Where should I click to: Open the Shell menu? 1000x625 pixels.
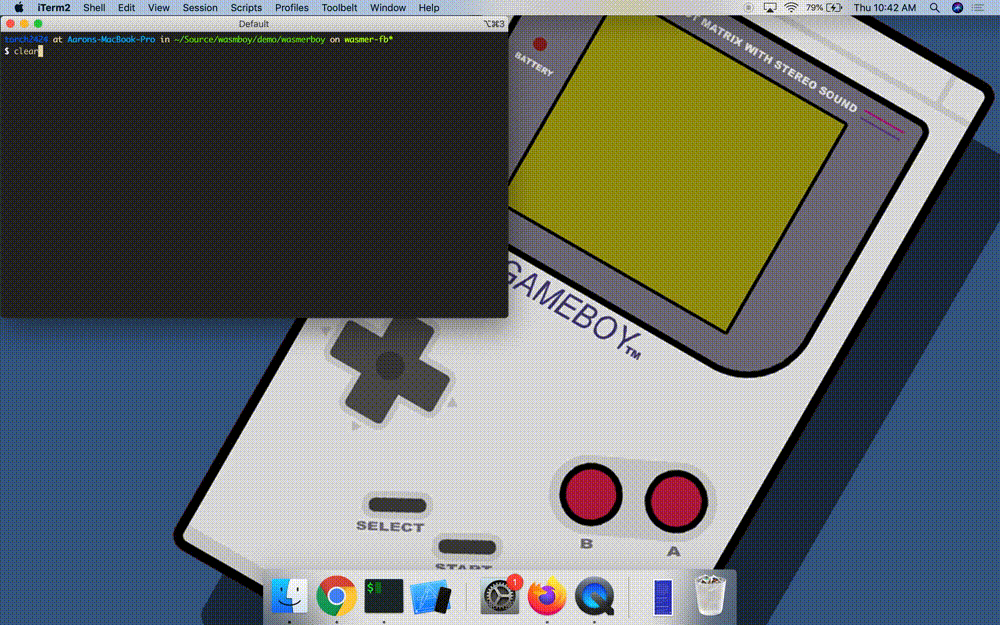(x=94, y=8)
